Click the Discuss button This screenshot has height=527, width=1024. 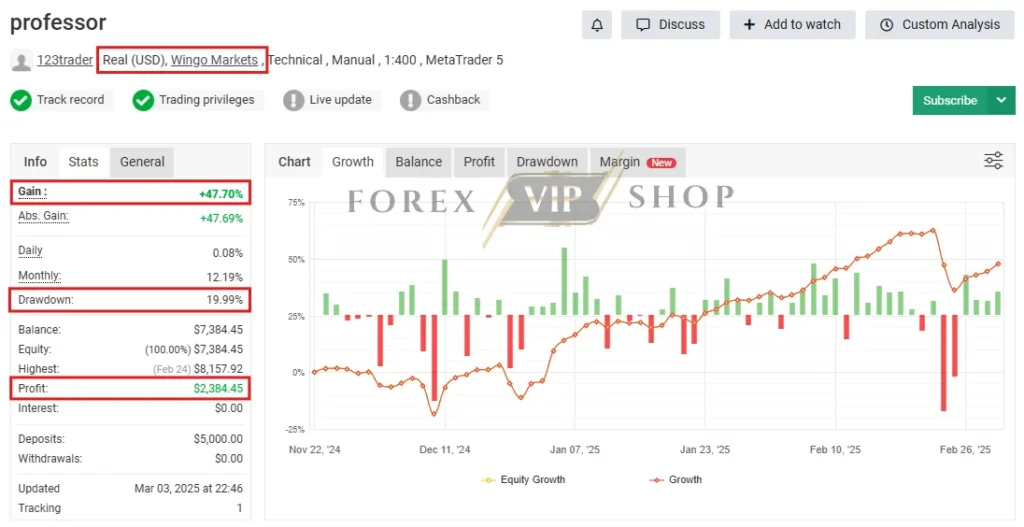click(671, 25)
